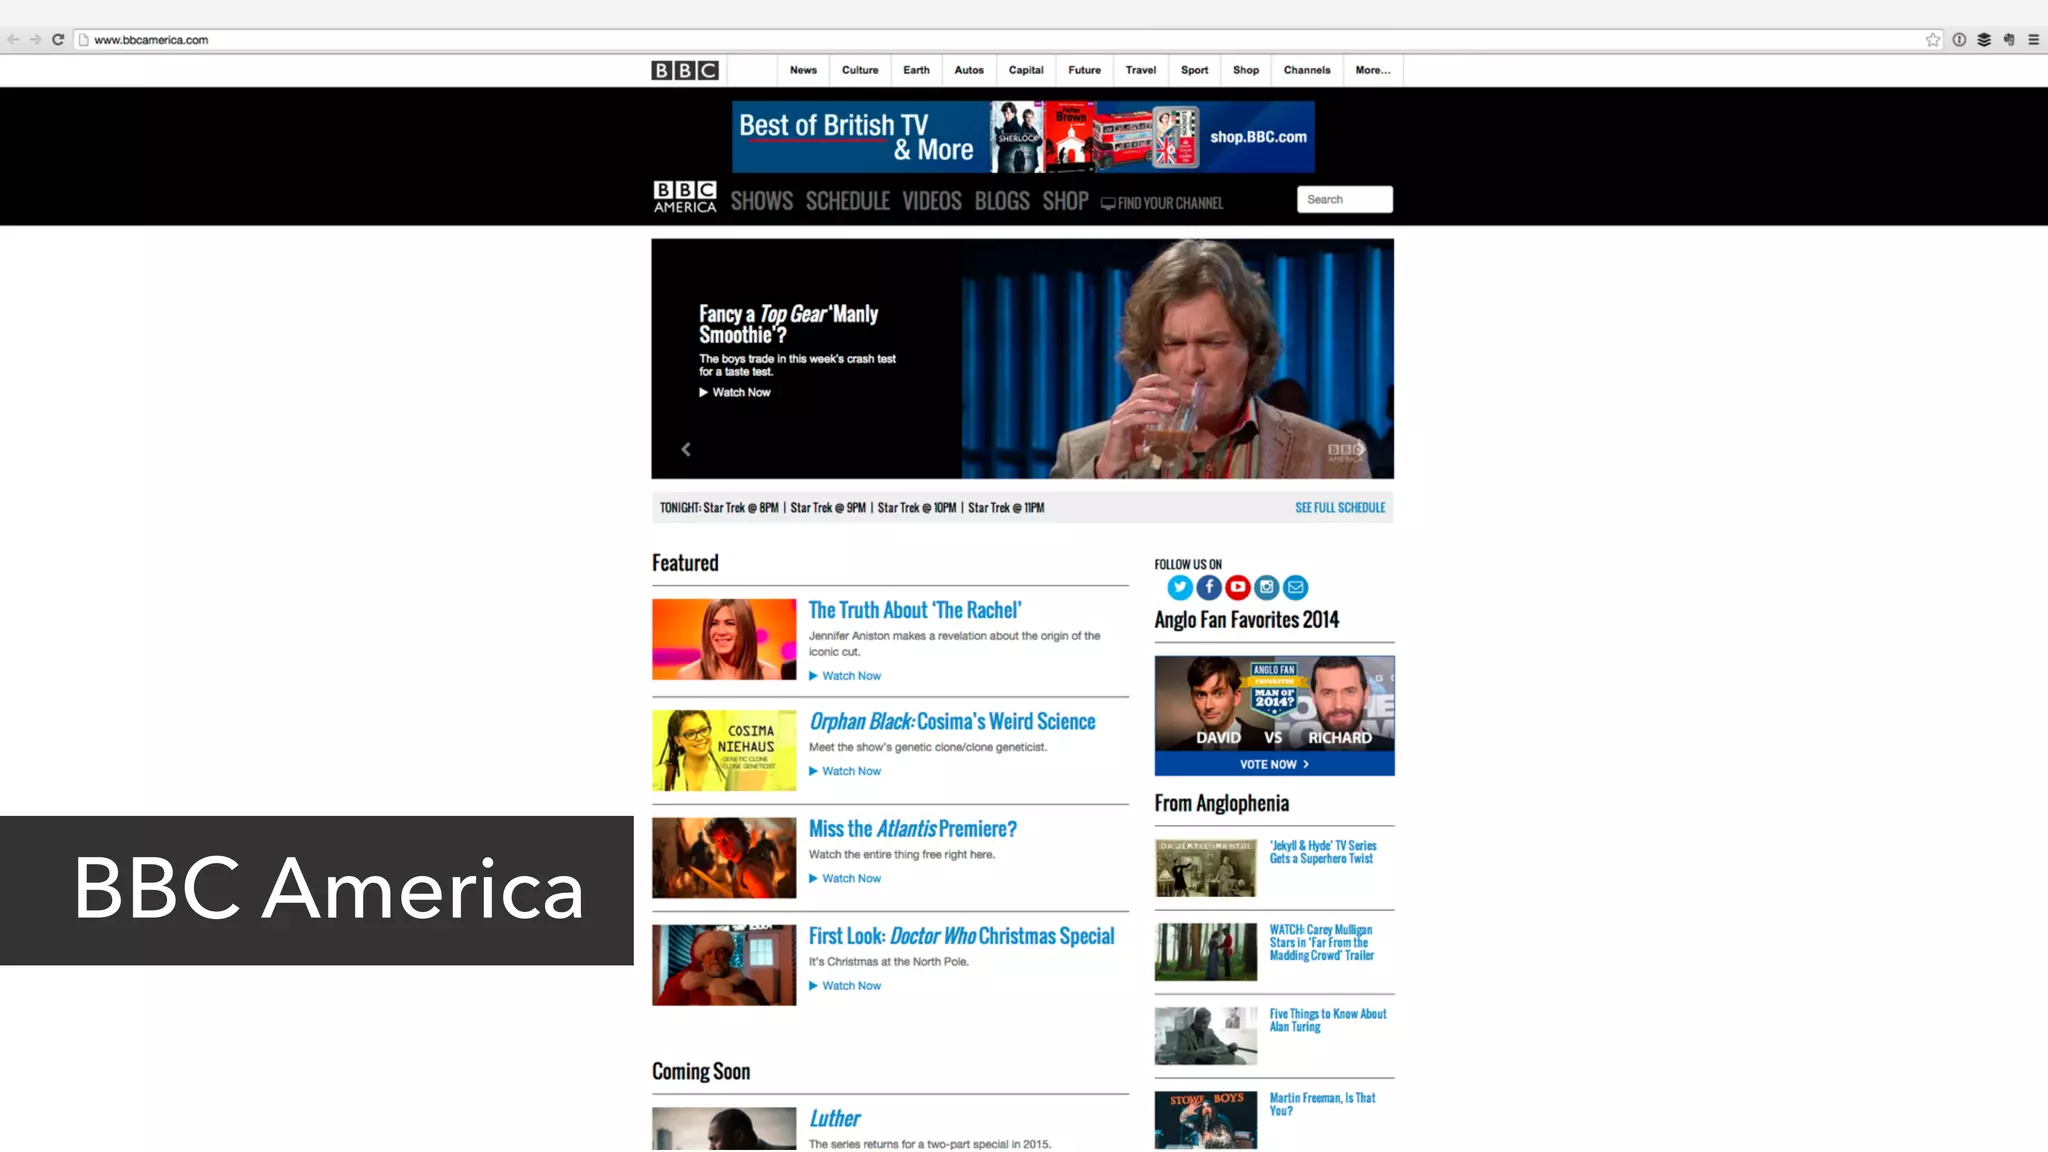Click Watch Now in the Top Gear hero
The image size is (2048, 1152).
pos(735,392)
